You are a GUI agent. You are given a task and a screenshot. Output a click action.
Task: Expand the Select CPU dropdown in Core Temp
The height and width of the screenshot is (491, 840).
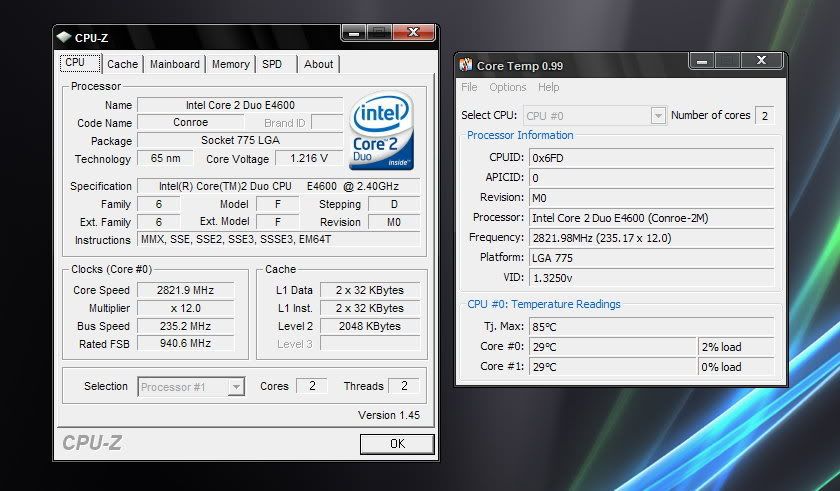(x=658, y=116)
